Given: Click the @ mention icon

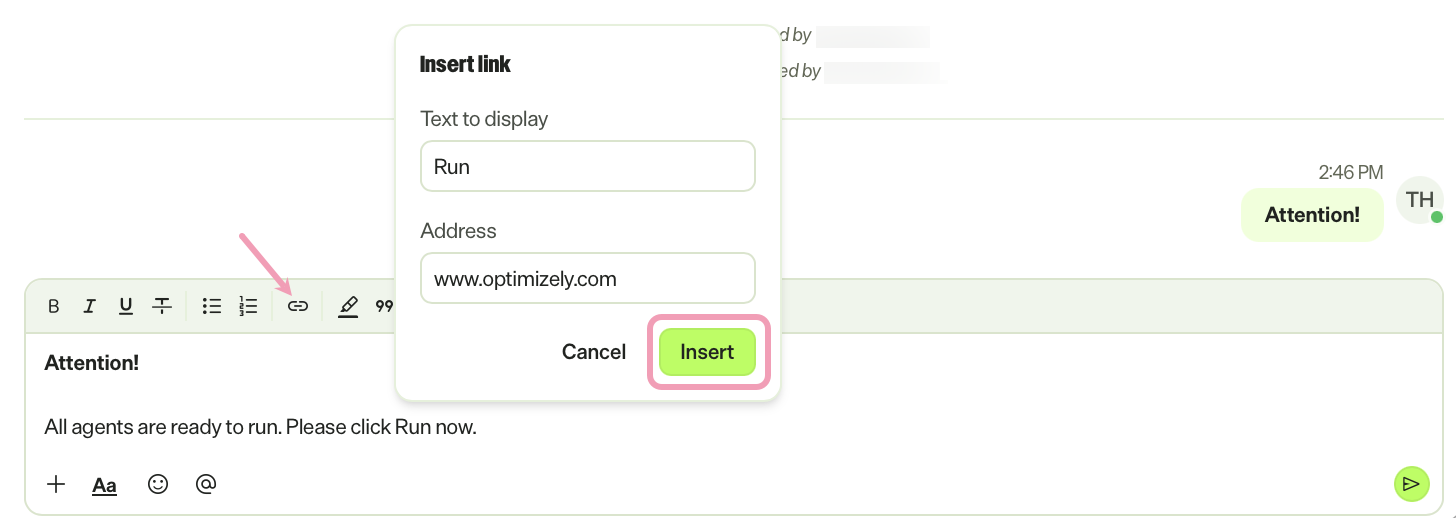Looking at the screenshot, I should 206,484.
